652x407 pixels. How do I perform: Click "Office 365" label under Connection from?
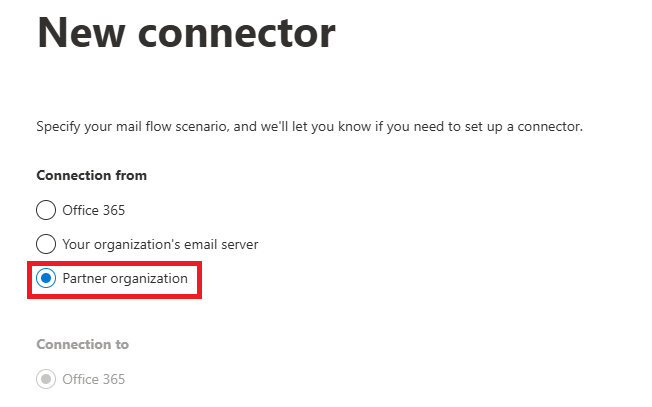[x=93, y=210]
